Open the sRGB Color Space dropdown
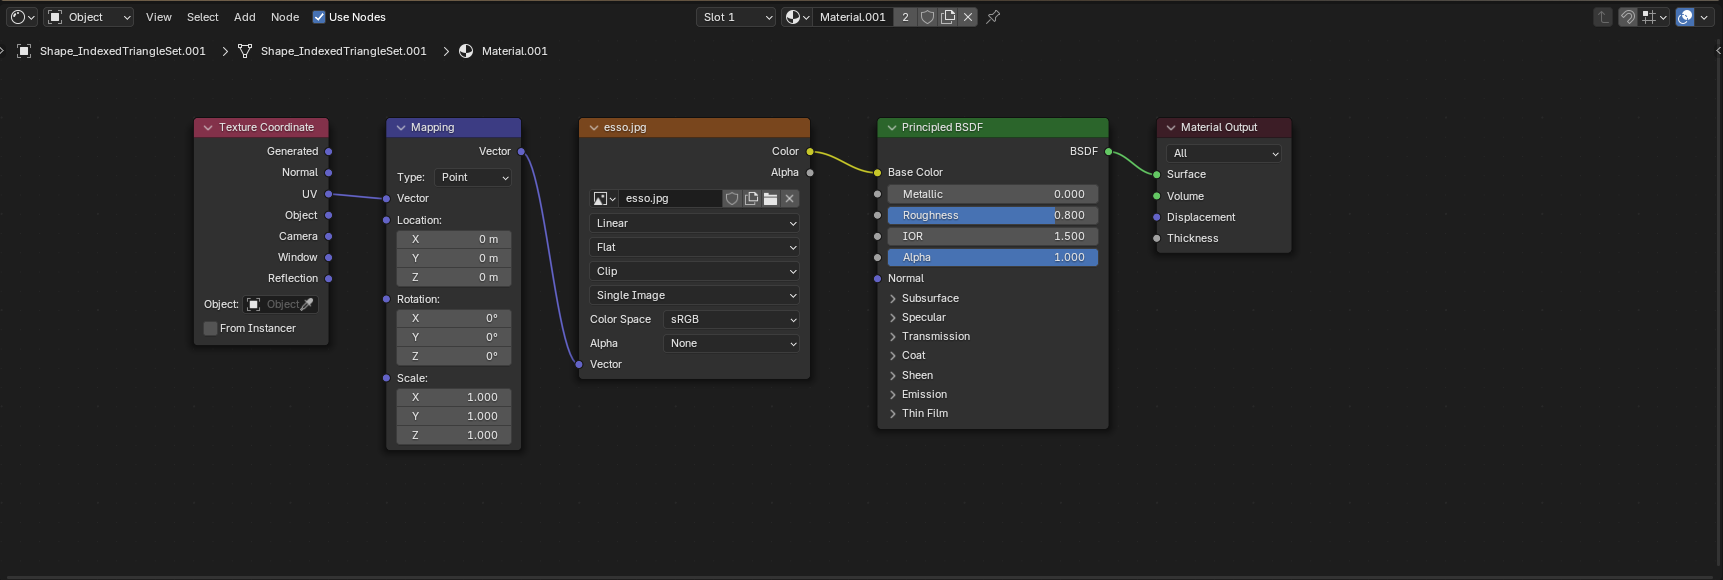Viewport: 1723px width, 580px height. 731,319
